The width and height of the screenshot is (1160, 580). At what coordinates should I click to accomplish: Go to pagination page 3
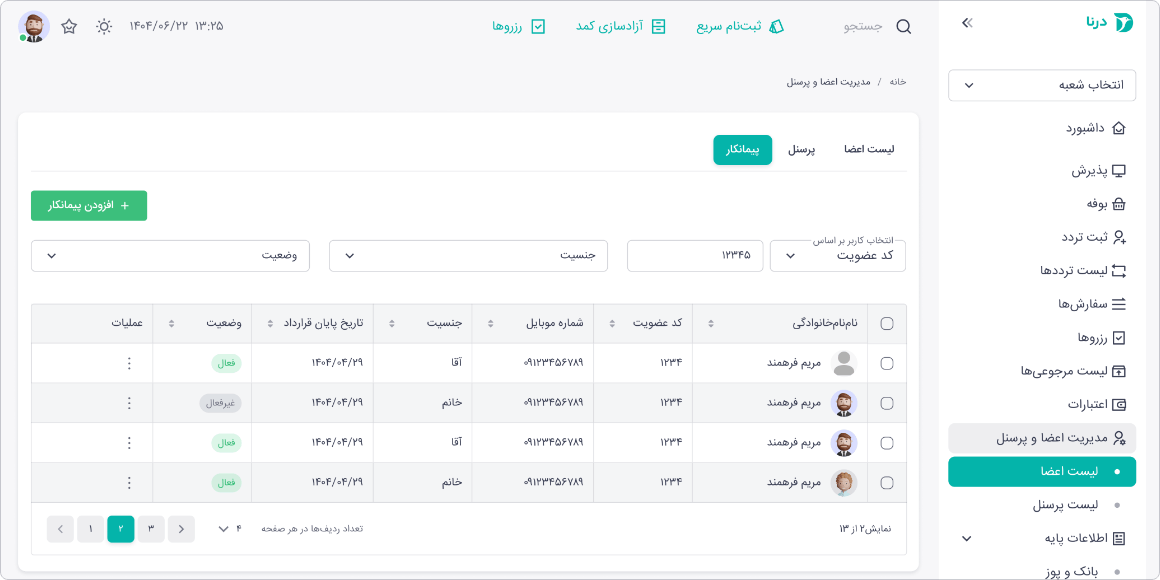151,529
